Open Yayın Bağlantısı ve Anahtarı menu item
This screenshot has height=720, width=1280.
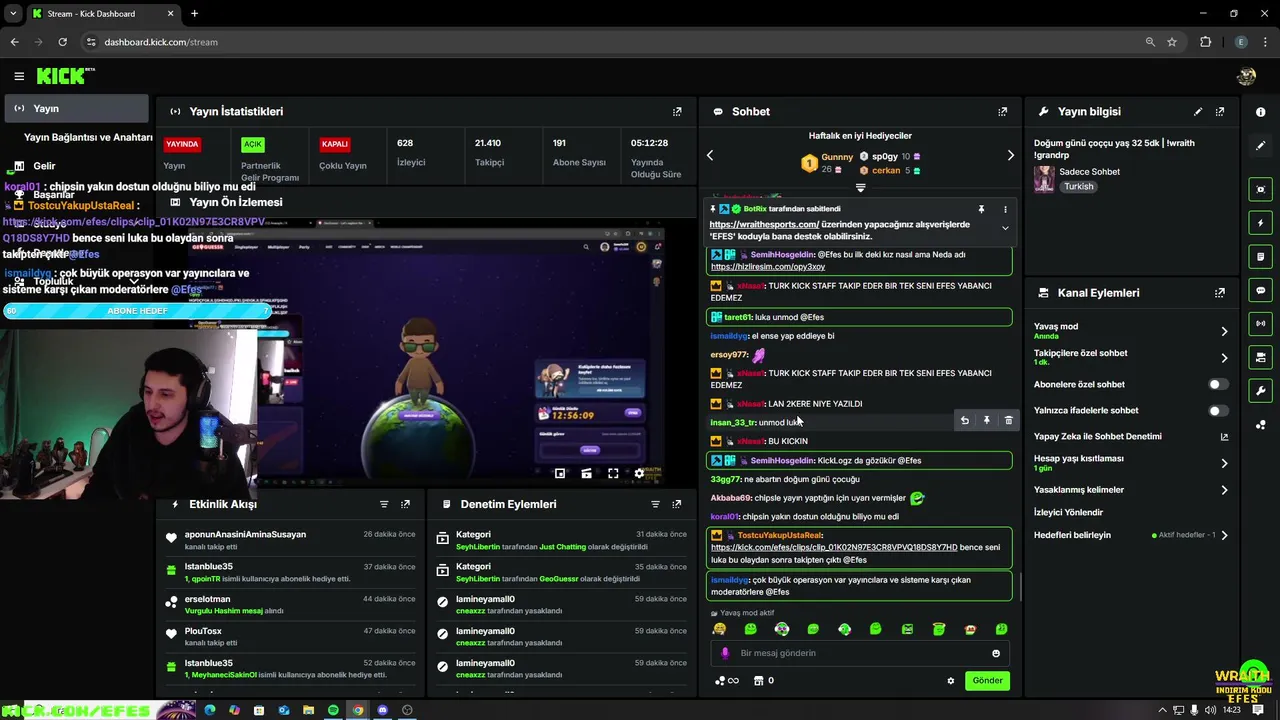pyautogui.click(x=88, y=137)
